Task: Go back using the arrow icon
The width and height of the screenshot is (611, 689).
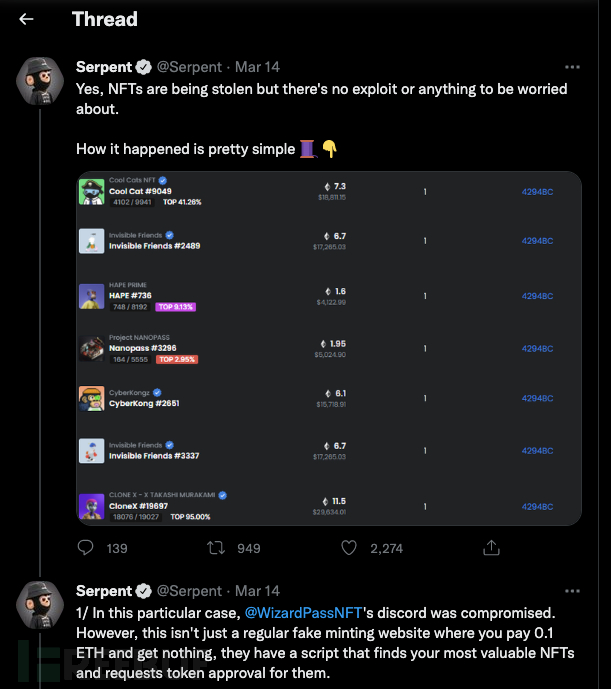Action: [x=26, y=19]
